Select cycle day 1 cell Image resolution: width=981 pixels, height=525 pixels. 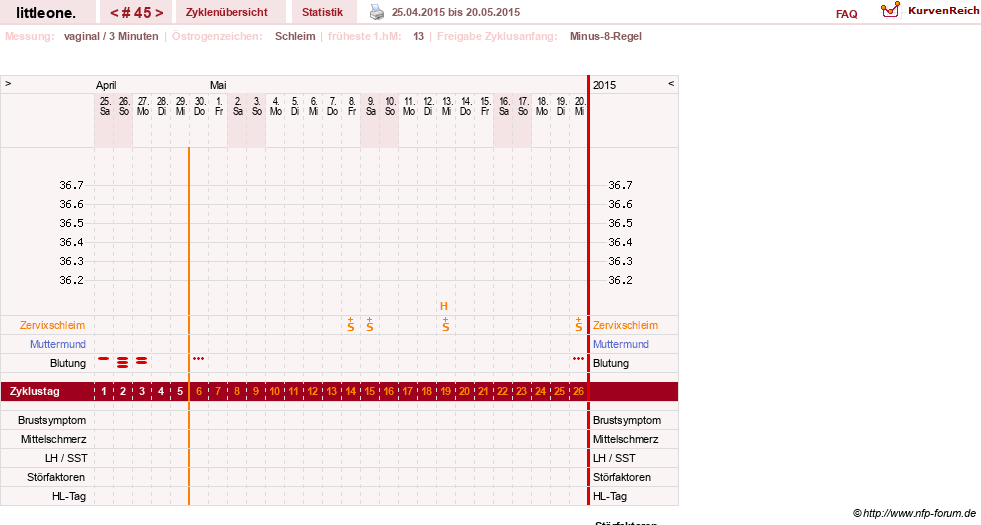coord(104,392)
